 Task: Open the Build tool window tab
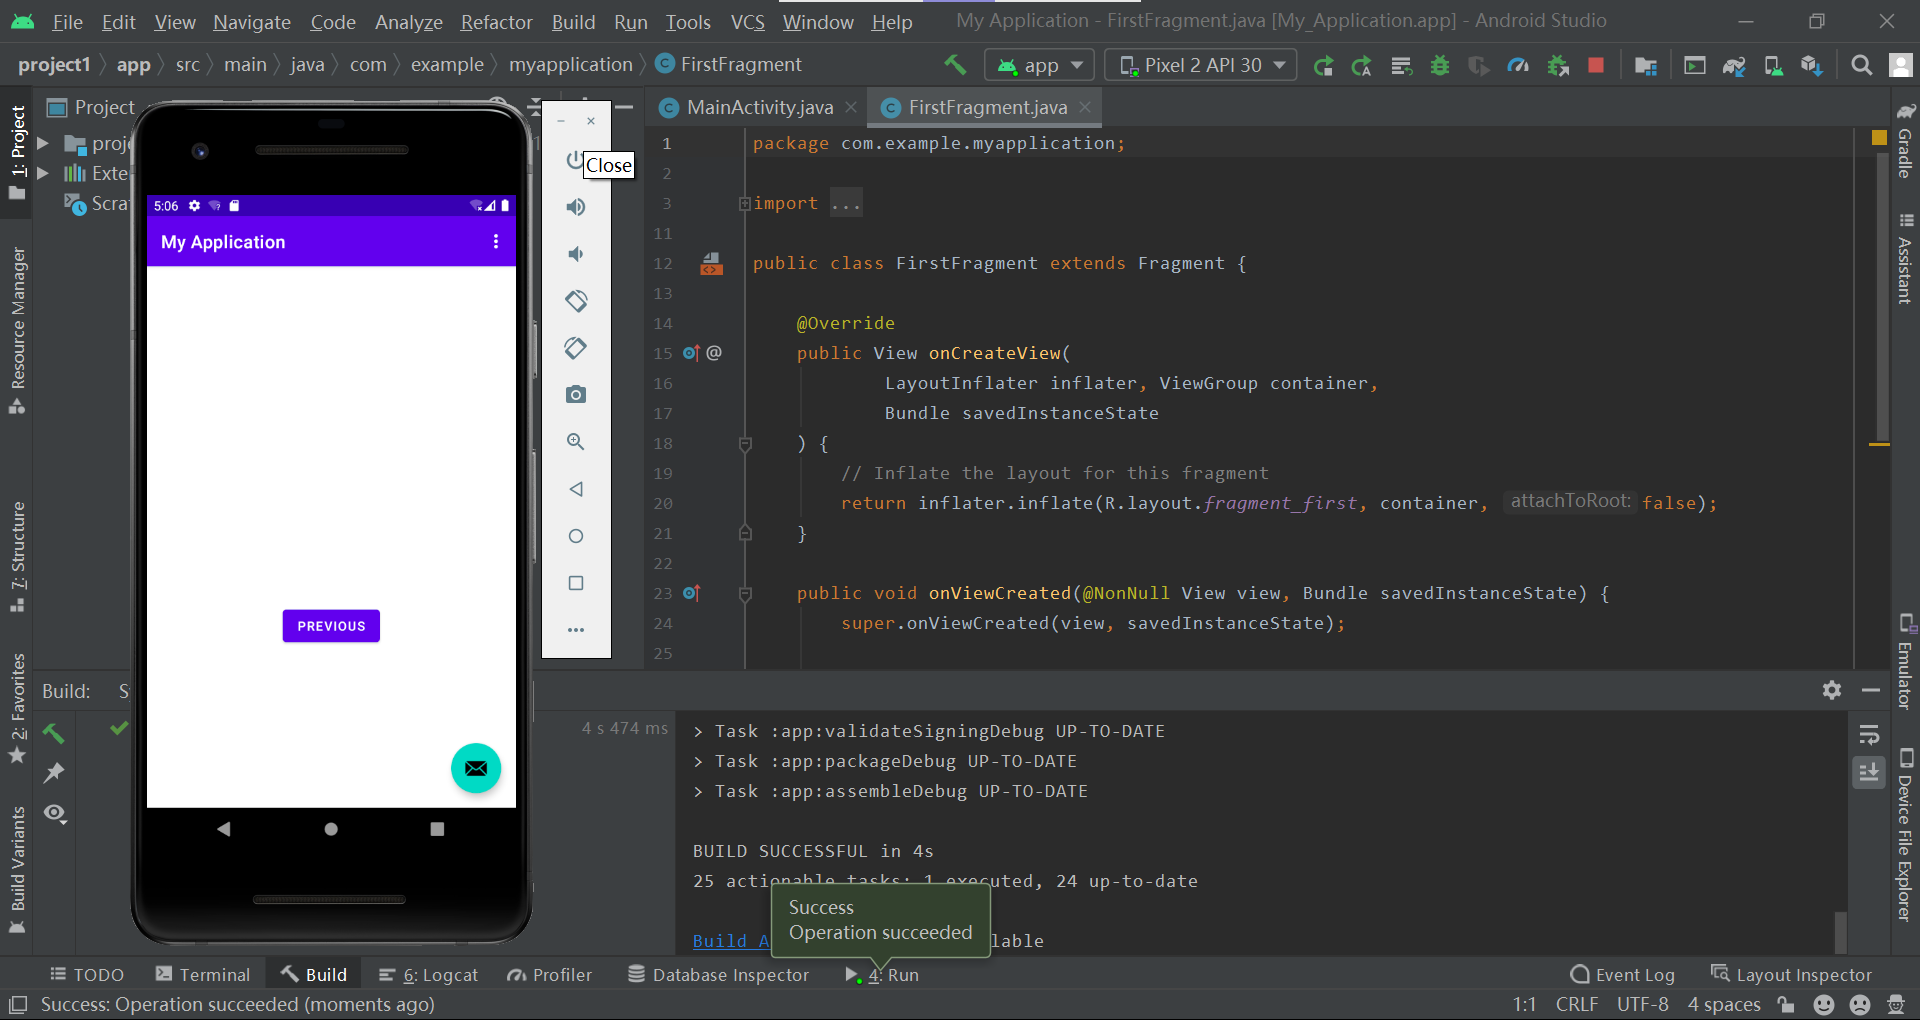point(314,975)
